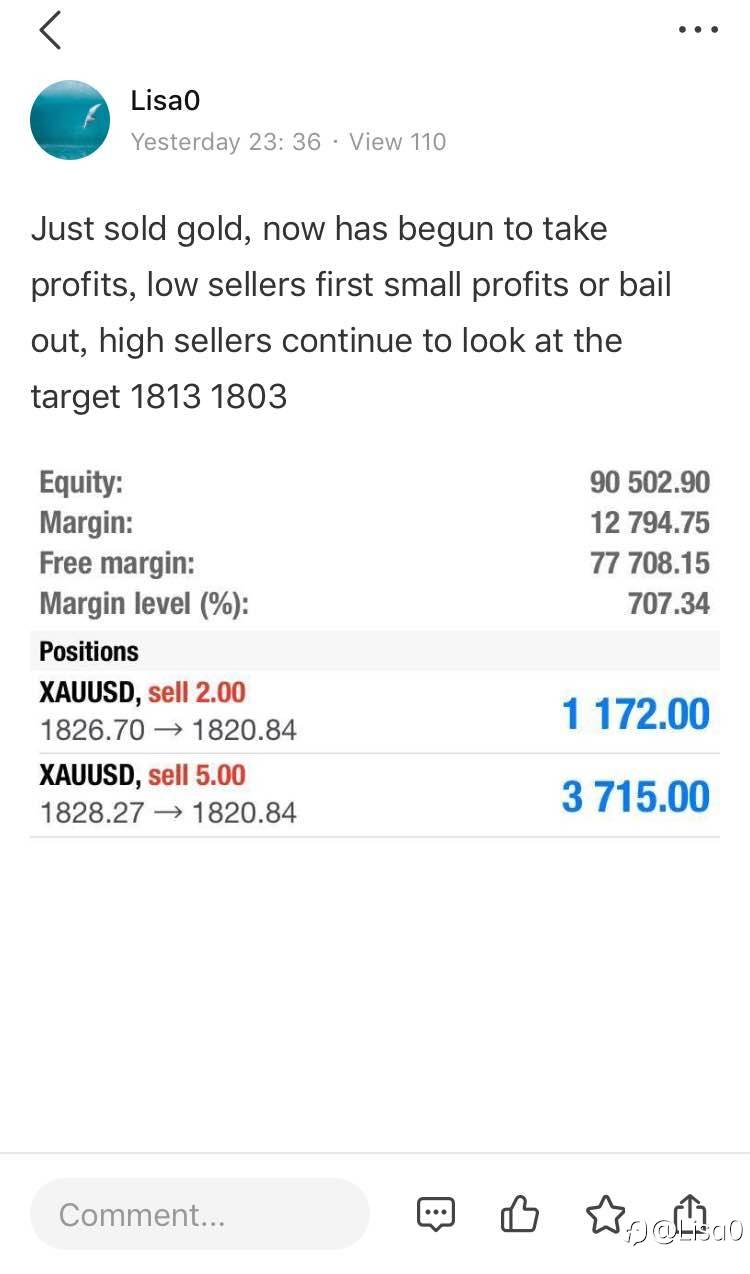This screenshot has height=1274, width=750.
Task: Open Lisa0's profile avatar
Action: pos(70,120)
